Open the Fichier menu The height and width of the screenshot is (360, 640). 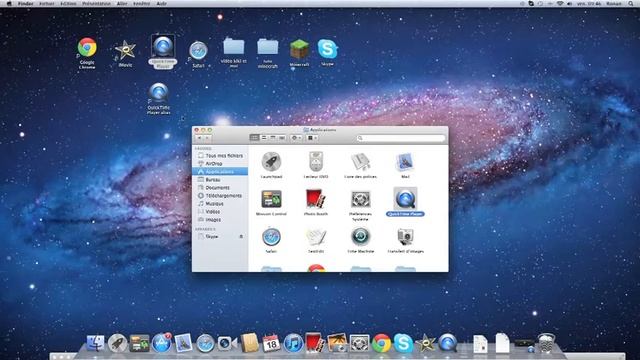[47, 4]
